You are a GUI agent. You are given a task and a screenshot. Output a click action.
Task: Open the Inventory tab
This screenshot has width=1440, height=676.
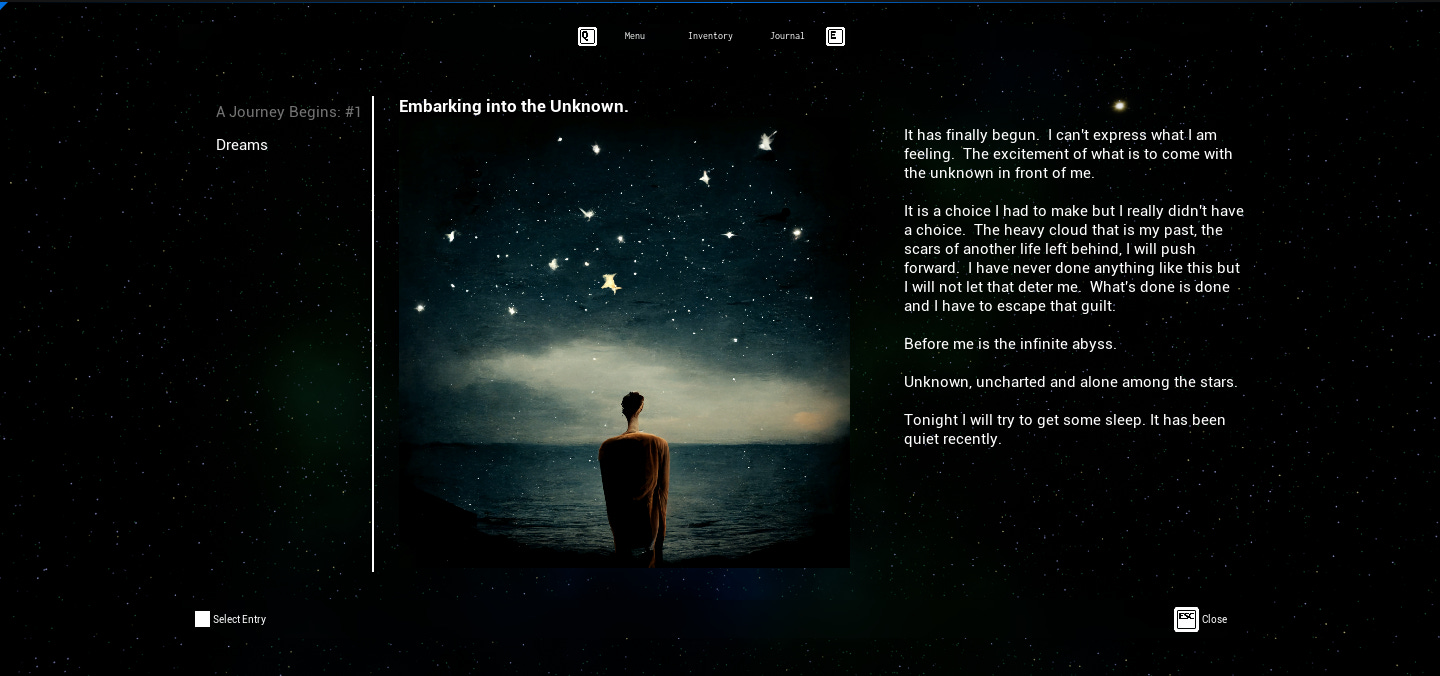pyautogui.click(x=710, y=36)
